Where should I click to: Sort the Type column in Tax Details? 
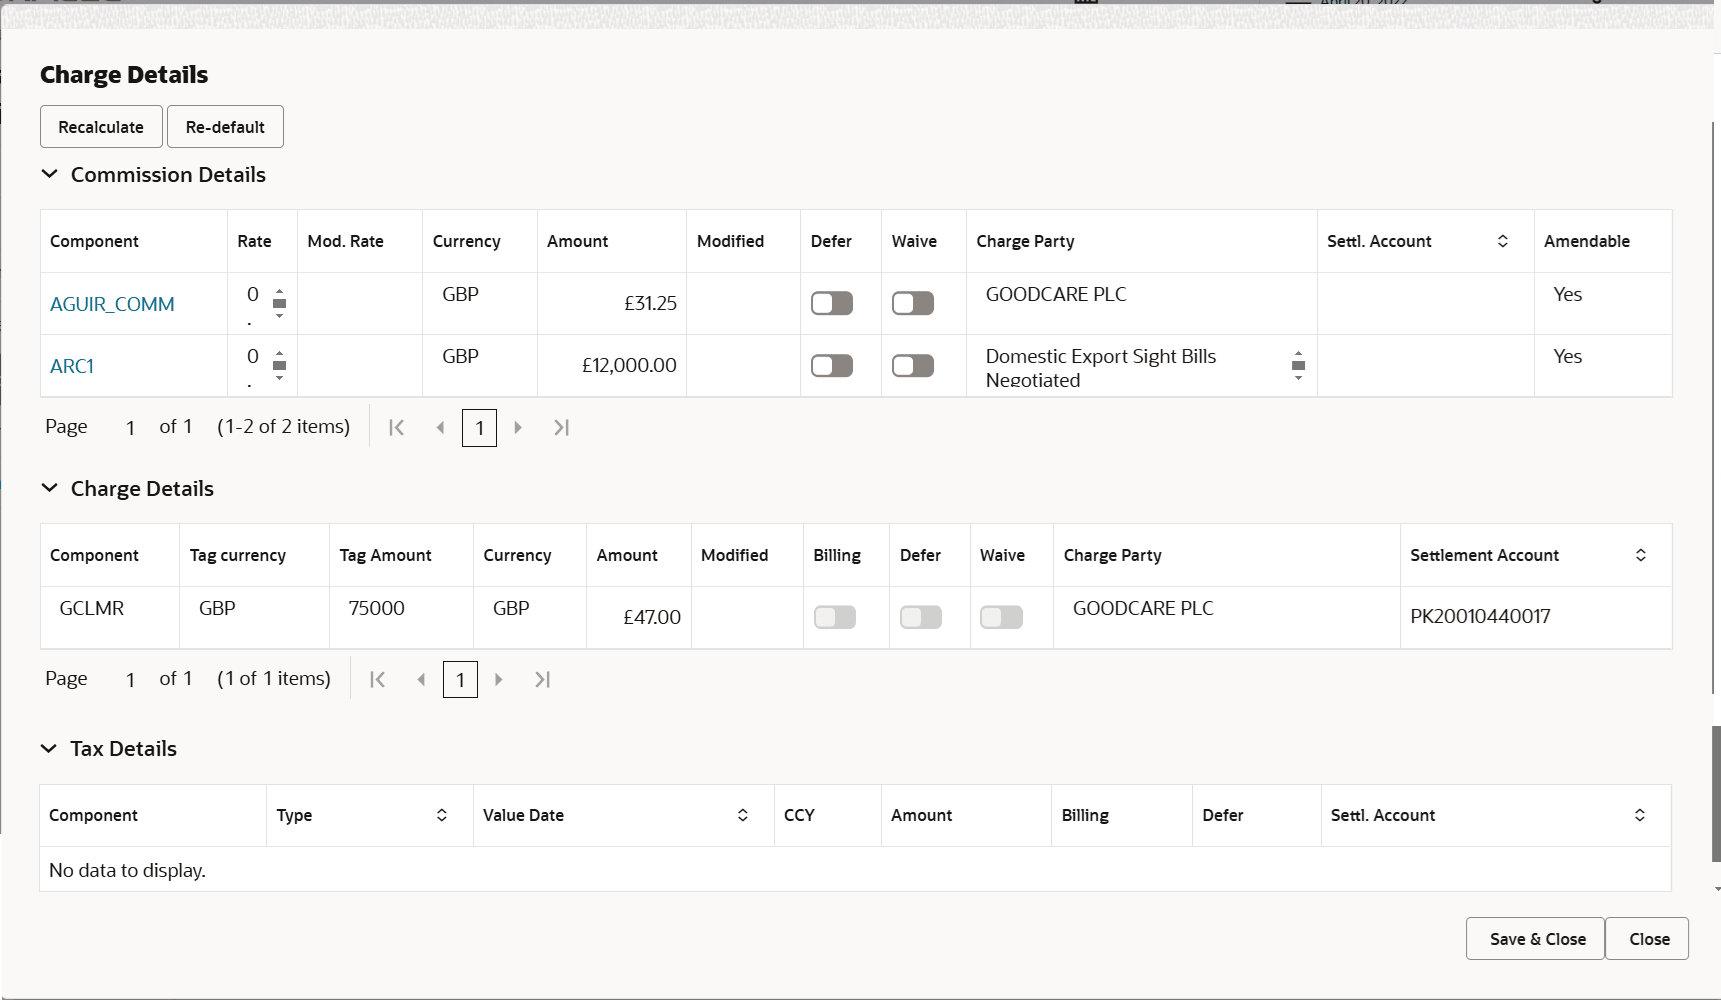click(441, 815)
